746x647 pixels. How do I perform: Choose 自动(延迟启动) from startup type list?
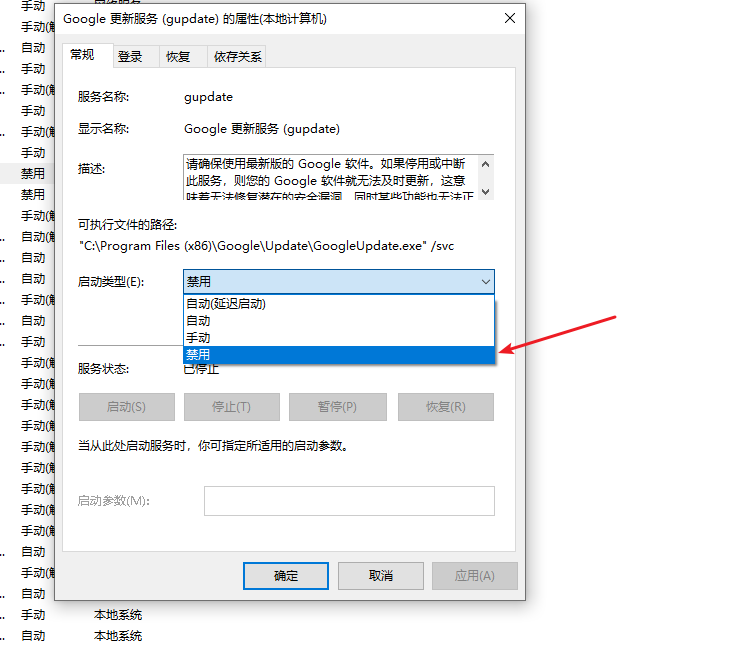(x=339, y=304)
